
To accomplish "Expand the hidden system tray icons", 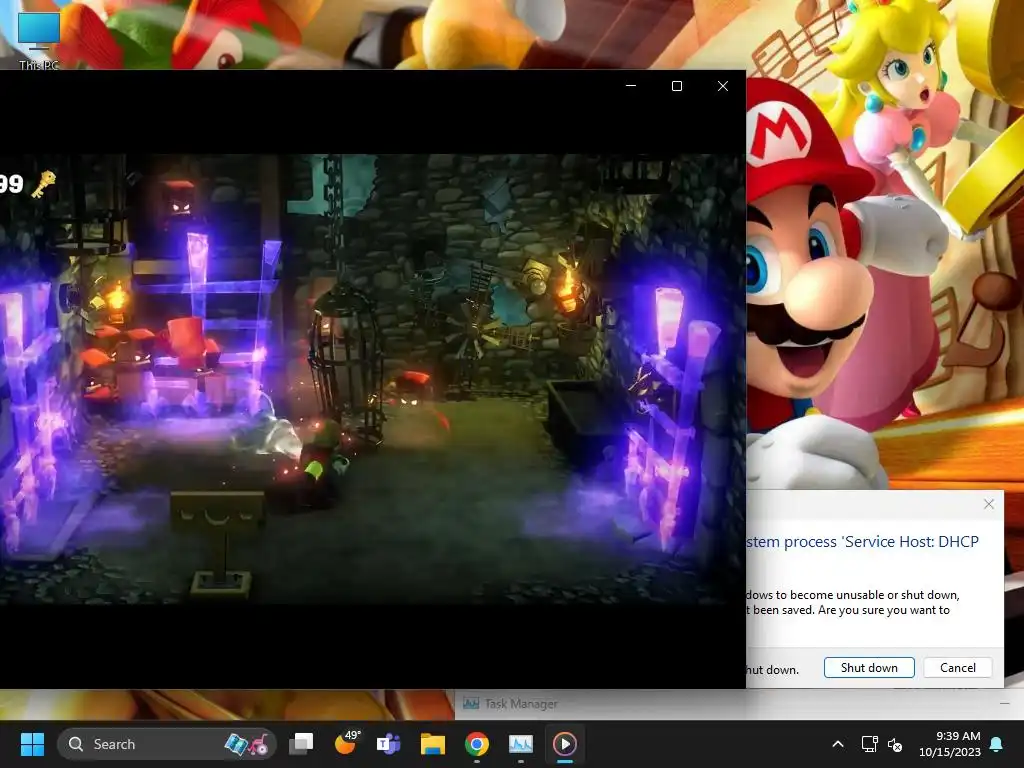I will (x=838, y=744).
